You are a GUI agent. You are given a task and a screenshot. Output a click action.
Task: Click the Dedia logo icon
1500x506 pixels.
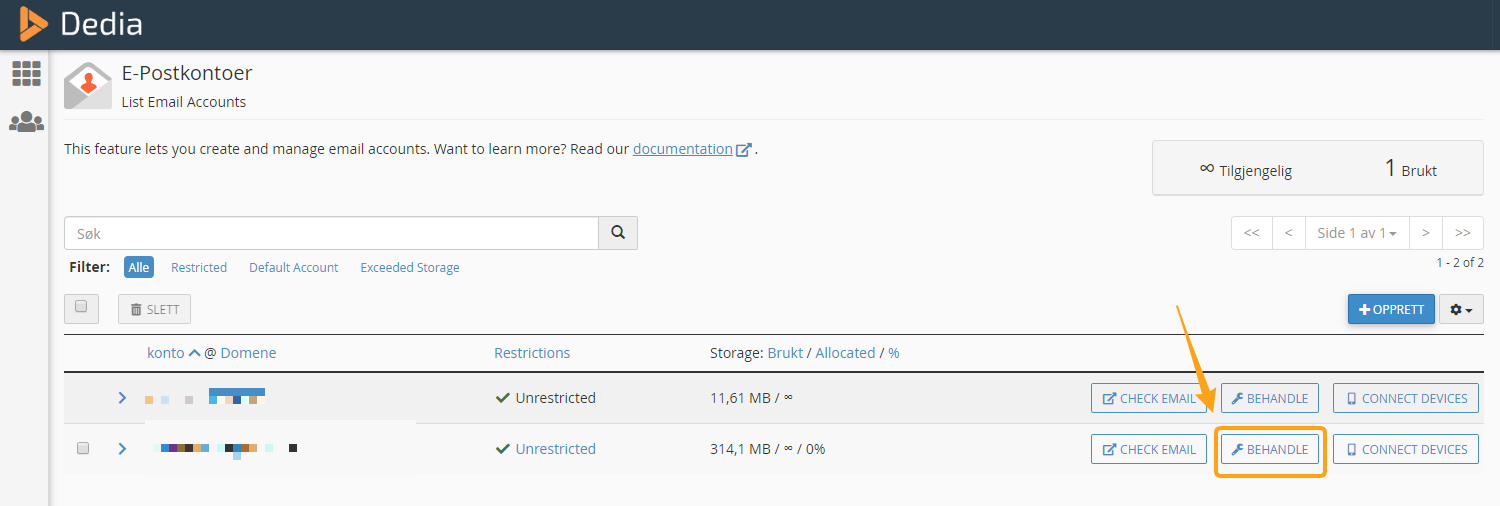[32, 23]
